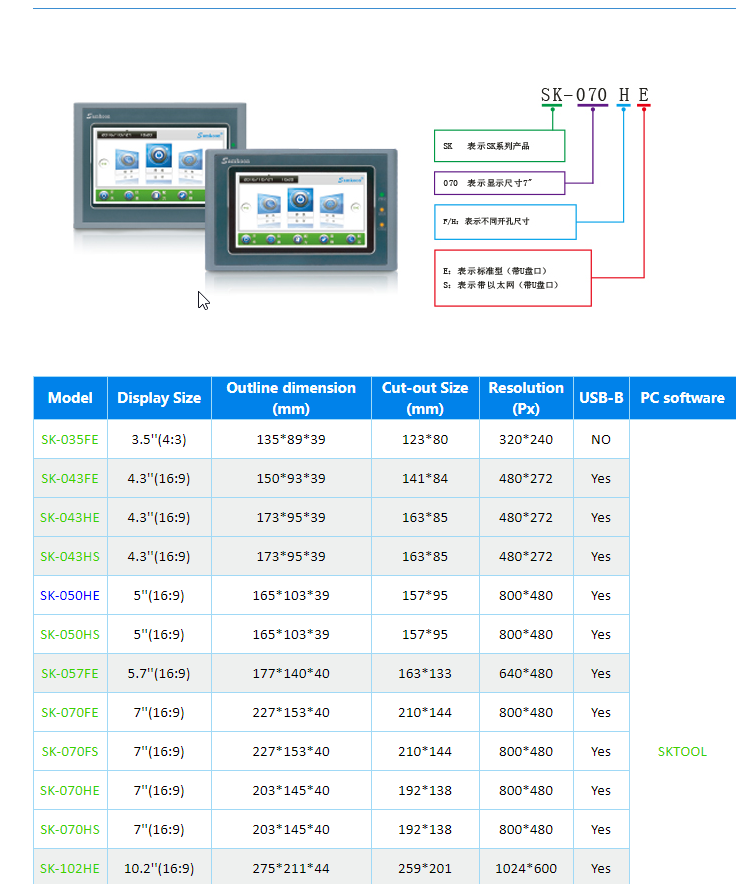Click the Resolution (Px) column header
The image size is (736, 884).
(x=526, y=398)
